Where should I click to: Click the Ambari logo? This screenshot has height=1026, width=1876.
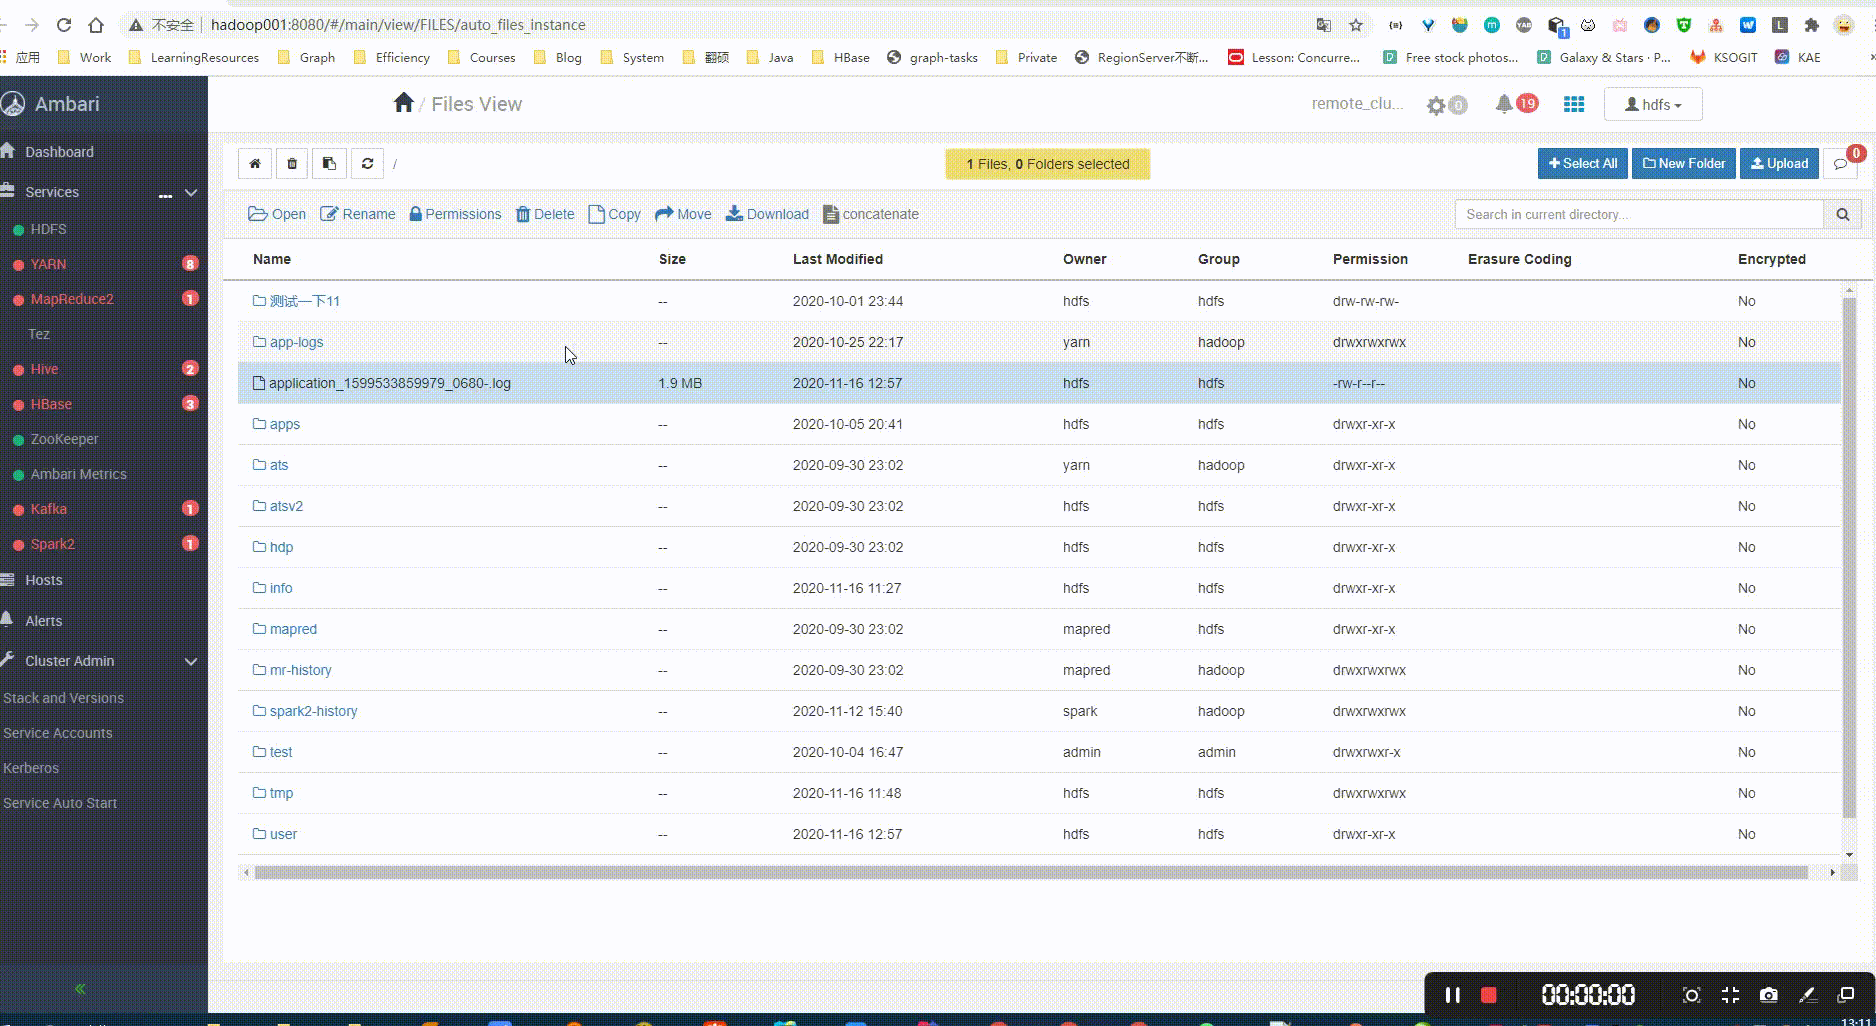[13, 103]
